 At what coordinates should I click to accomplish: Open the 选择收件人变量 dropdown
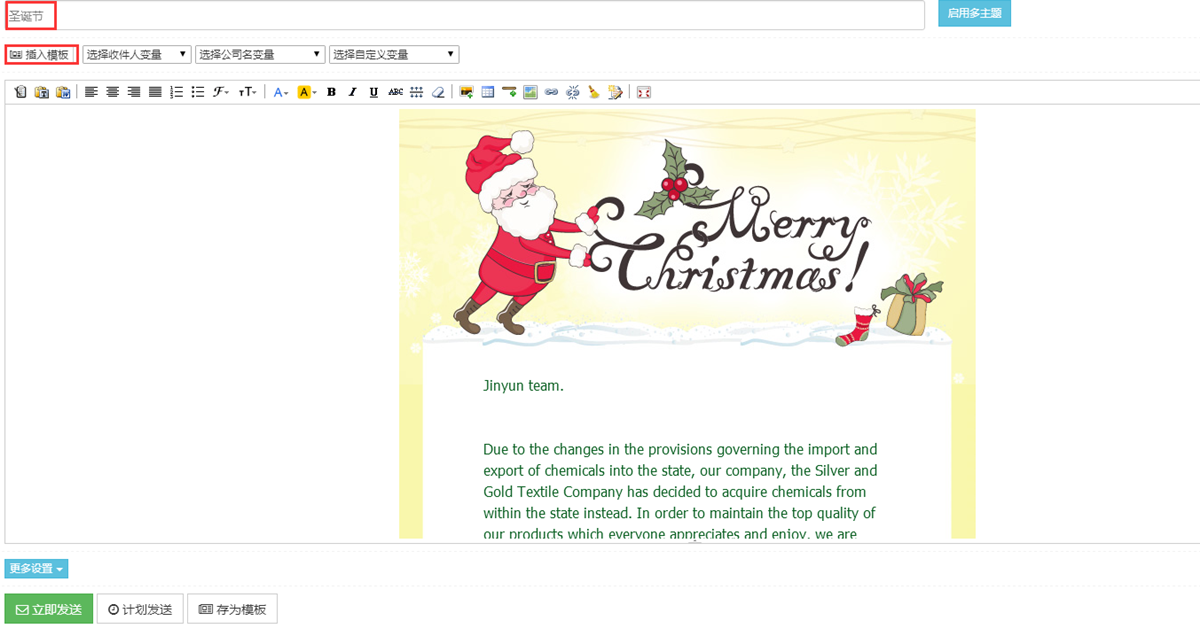pos(137,54)
